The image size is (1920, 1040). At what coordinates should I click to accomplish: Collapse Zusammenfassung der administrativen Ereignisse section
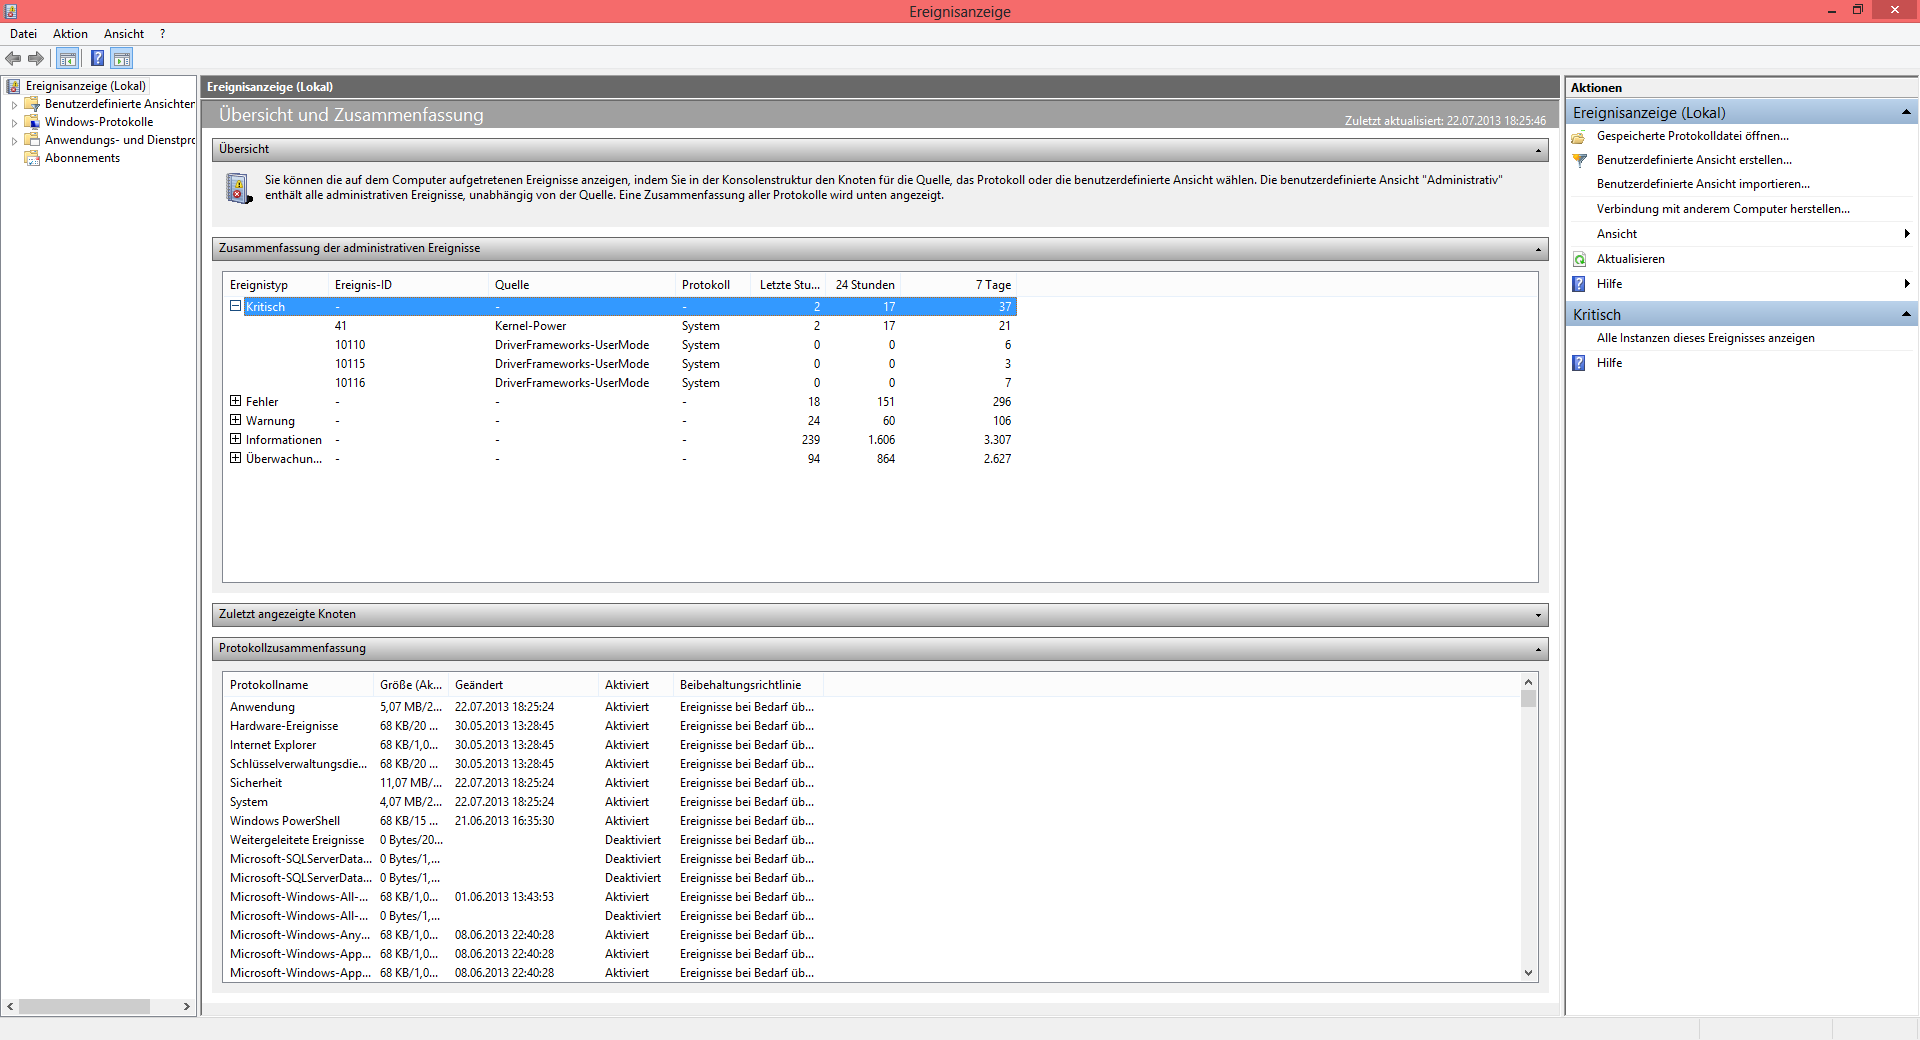click(1538, 249)
